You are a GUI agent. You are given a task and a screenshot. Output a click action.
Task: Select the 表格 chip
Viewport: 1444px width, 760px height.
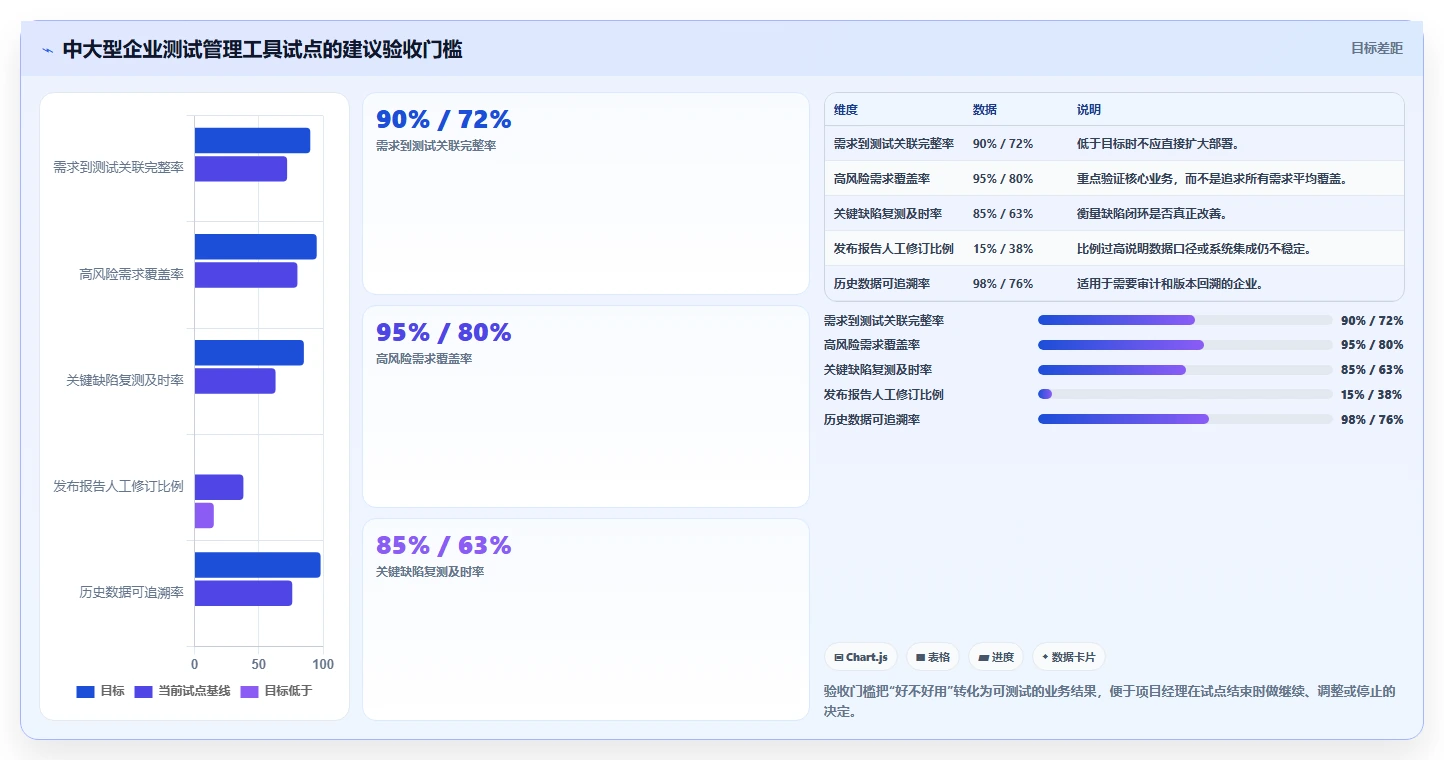pyautogui.click(x=933, y=657)
